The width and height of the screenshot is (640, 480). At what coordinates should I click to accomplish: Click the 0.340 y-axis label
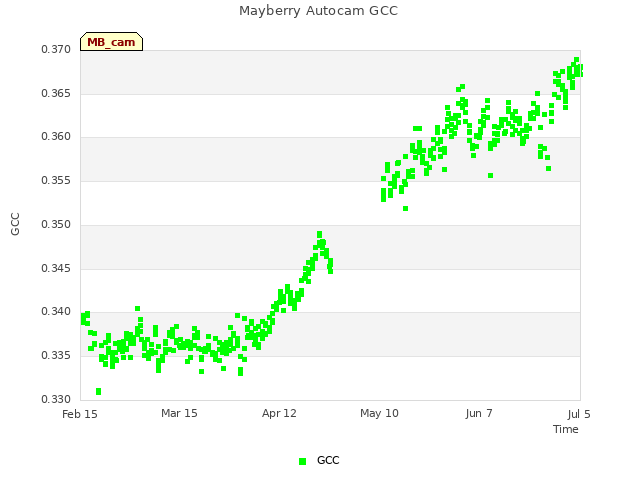pyautogui.click(x=56, y=311)
